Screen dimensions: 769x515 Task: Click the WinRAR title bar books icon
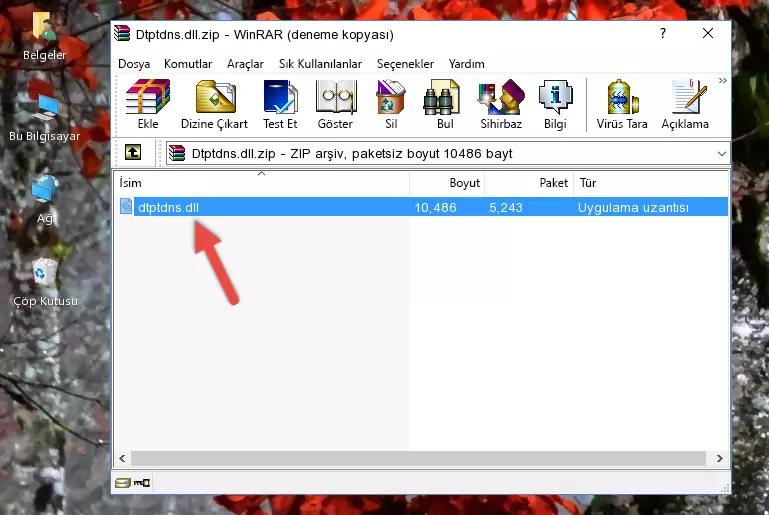[122, 33]
